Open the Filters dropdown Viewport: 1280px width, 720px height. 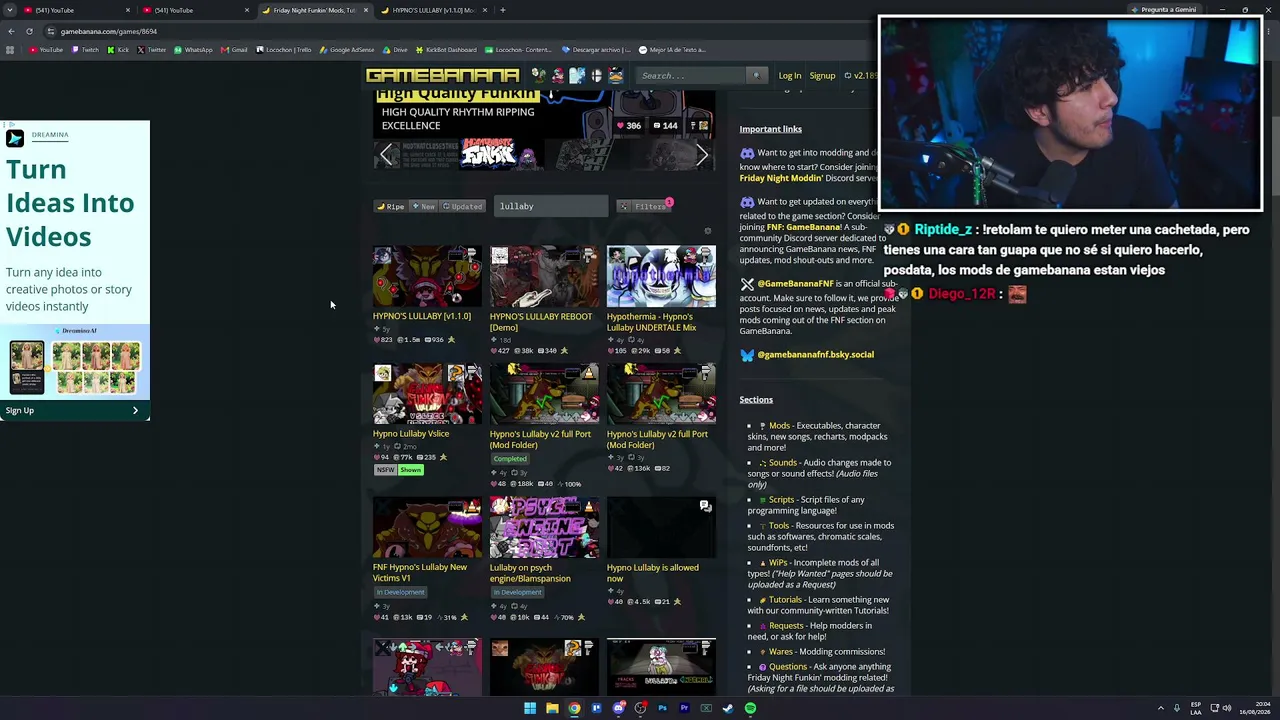pos(644,207)
